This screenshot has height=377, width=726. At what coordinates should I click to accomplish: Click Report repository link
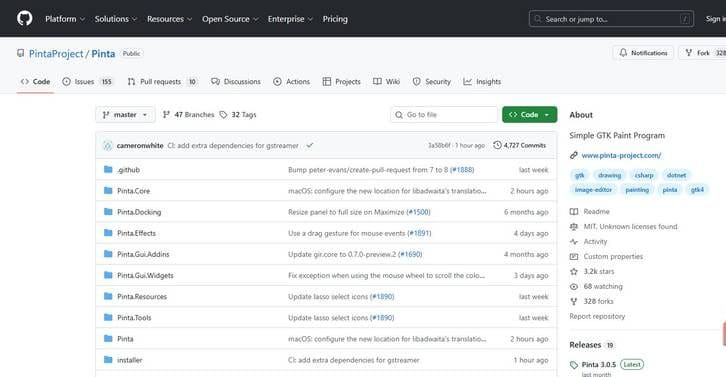(x=597, y=316)
